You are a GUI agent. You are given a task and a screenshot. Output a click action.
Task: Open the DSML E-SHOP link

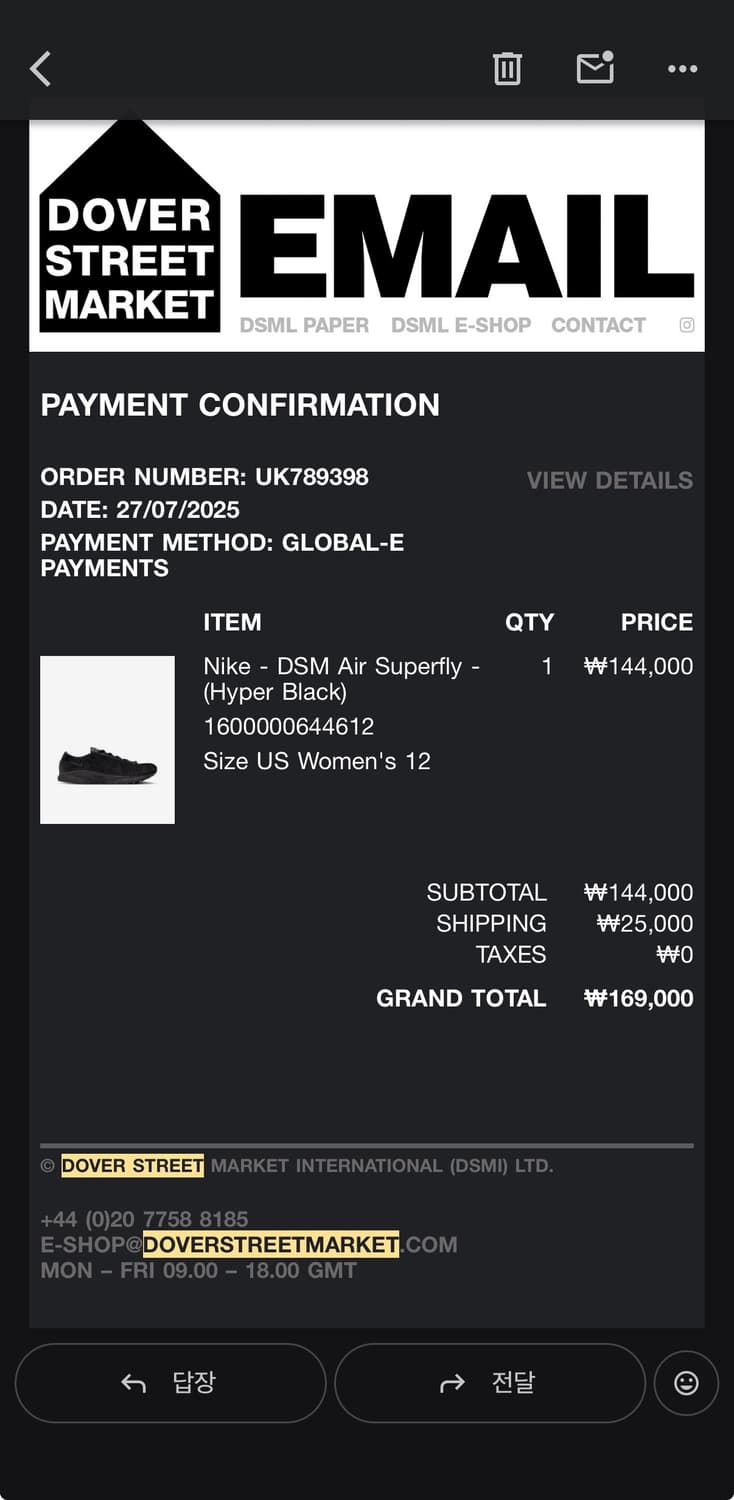click(x=461, y=325)
